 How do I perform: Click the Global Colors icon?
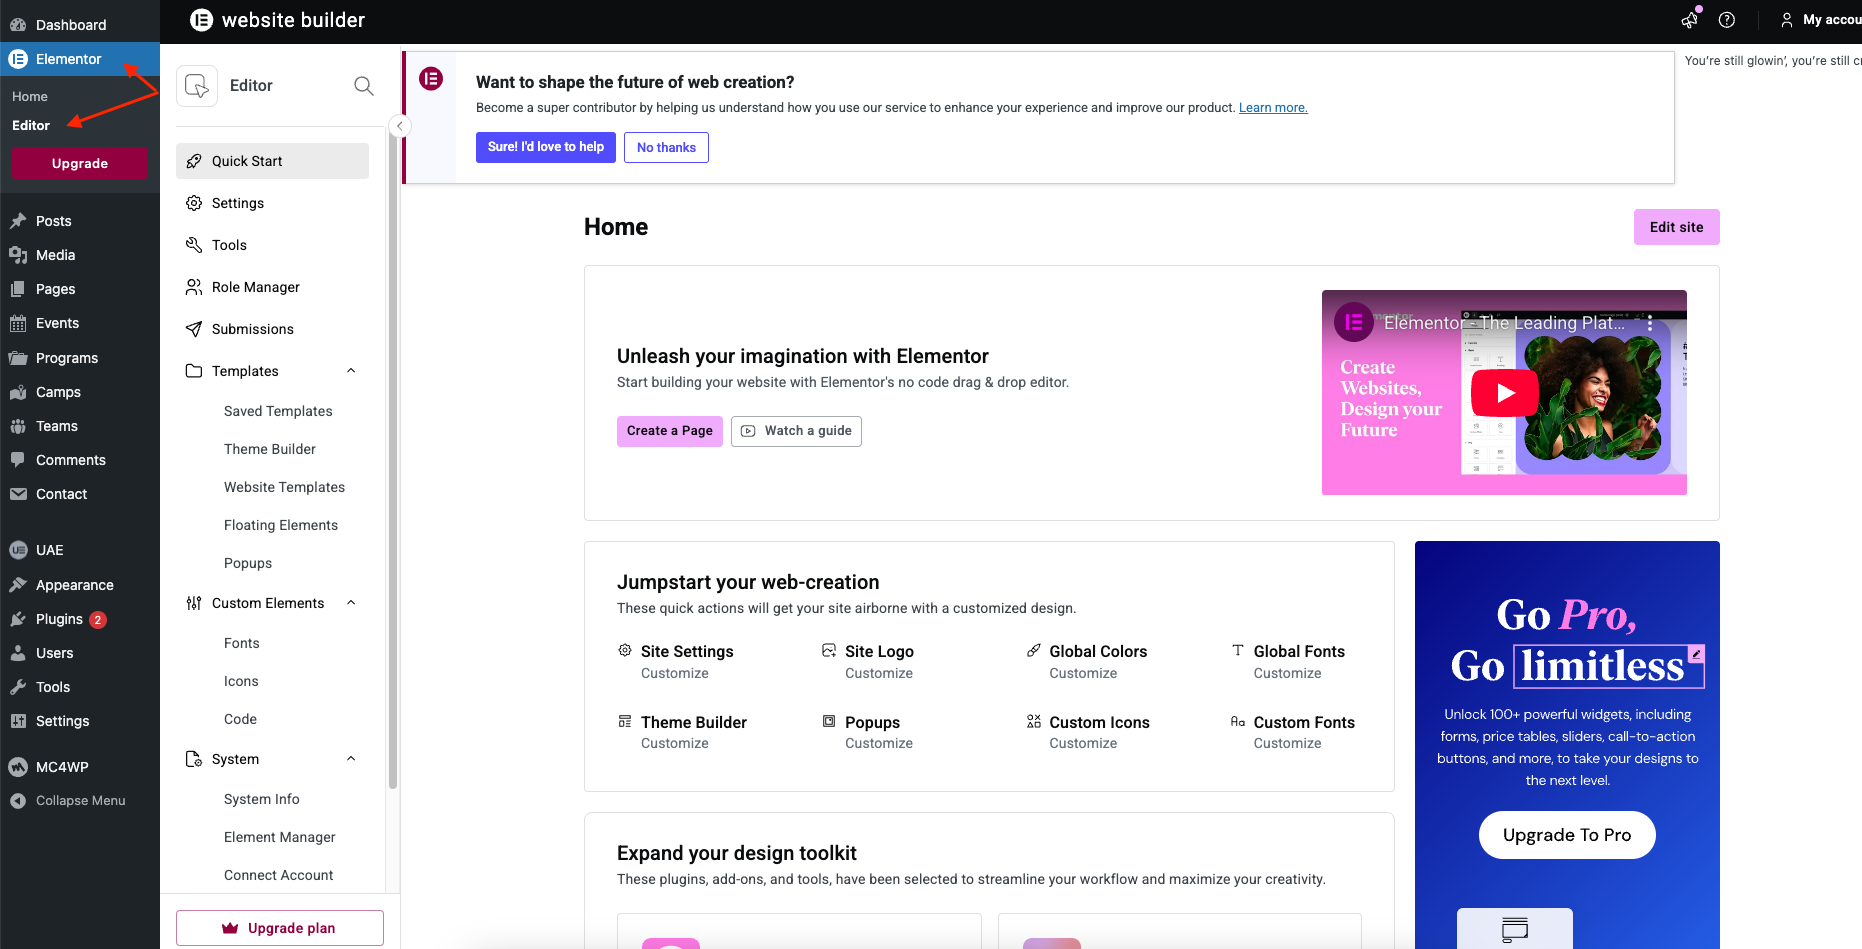(x=1034, y=651)
